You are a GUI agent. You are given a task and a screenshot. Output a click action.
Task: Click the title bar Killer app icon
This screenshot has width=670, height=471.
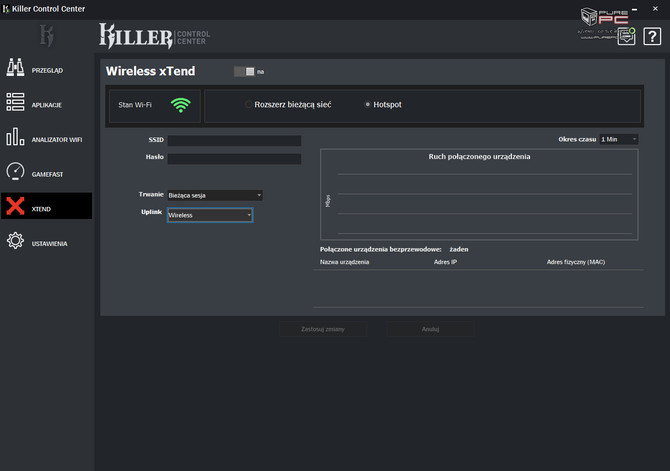pyautogui.click(x=6, y=9)
